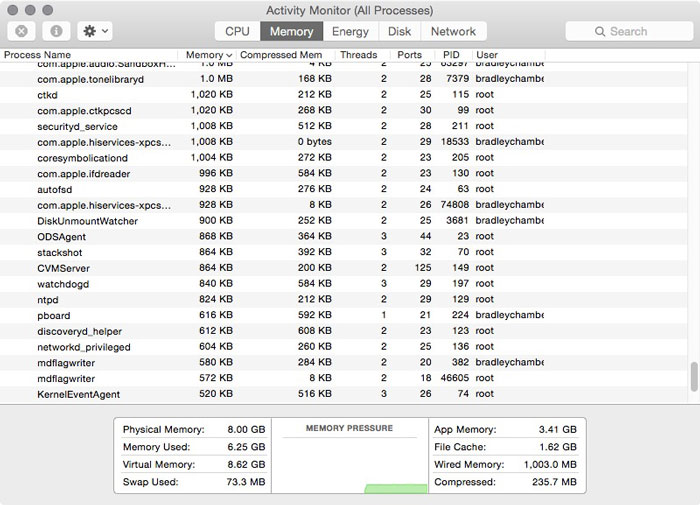Select mdflagwriter row with PID 382
This screenshot has width=700, height=505.
tap(343, 362)
